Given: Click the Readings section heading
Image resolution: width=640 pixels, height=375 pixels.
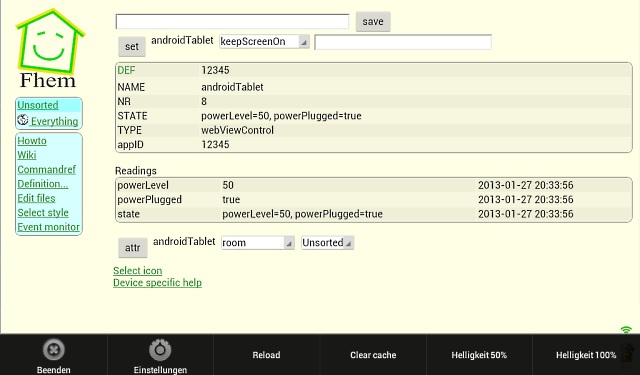Looking at the screenshot, I should [136, 171].
